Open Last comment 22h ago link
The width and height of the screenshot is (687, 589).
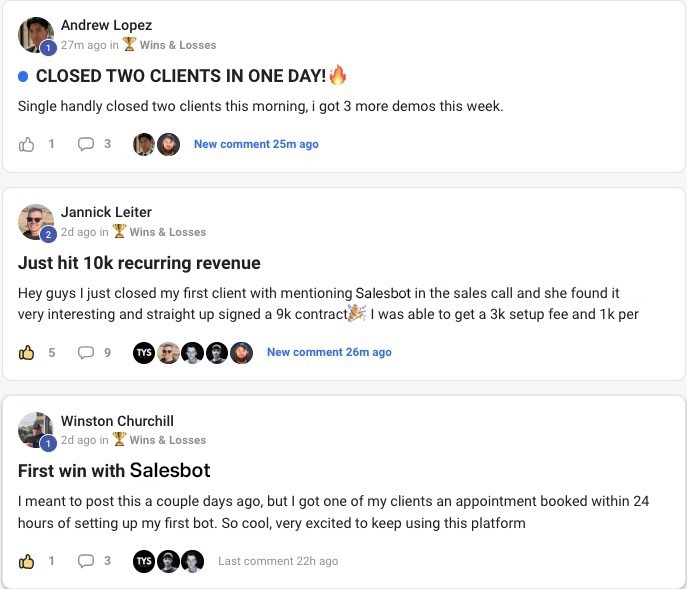278,561
